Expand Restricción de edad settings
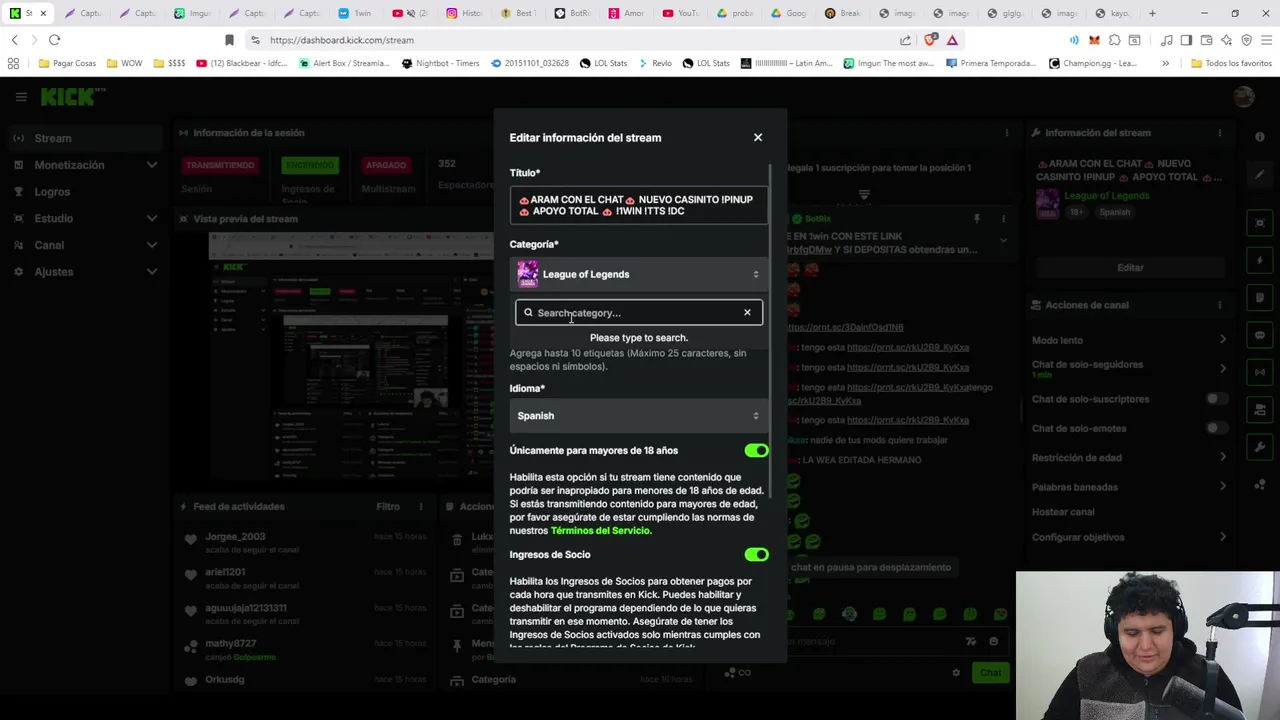The image size is (1280, 720). coord(1129,458)
